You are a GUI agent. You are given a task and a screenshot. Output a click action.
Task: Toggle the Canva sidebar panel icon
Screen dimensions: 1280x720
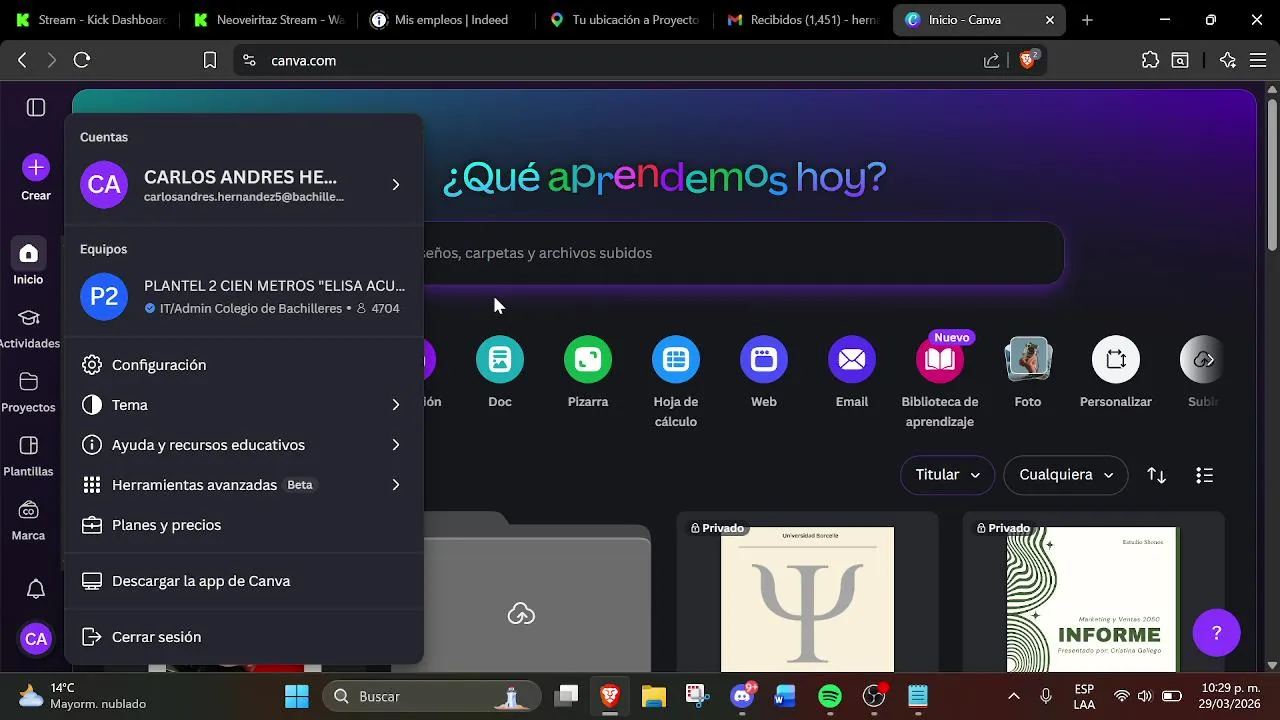coord(36,107)
